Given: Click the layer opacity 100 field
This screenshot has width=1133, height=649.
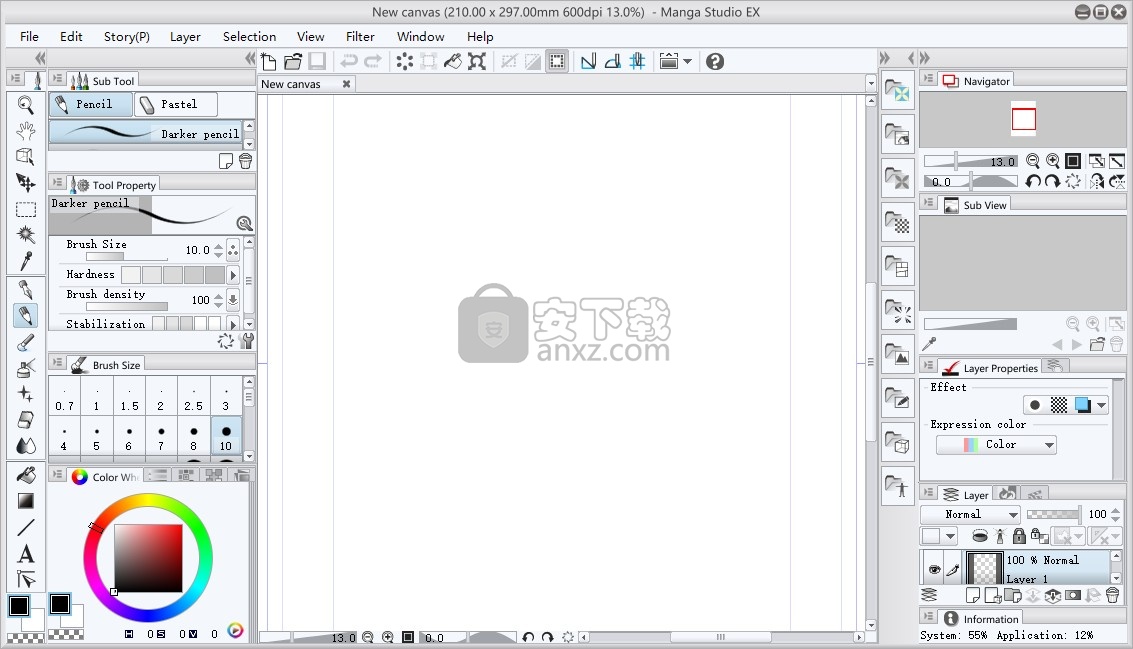Looking at the screenshot, I should point(1097,514).
